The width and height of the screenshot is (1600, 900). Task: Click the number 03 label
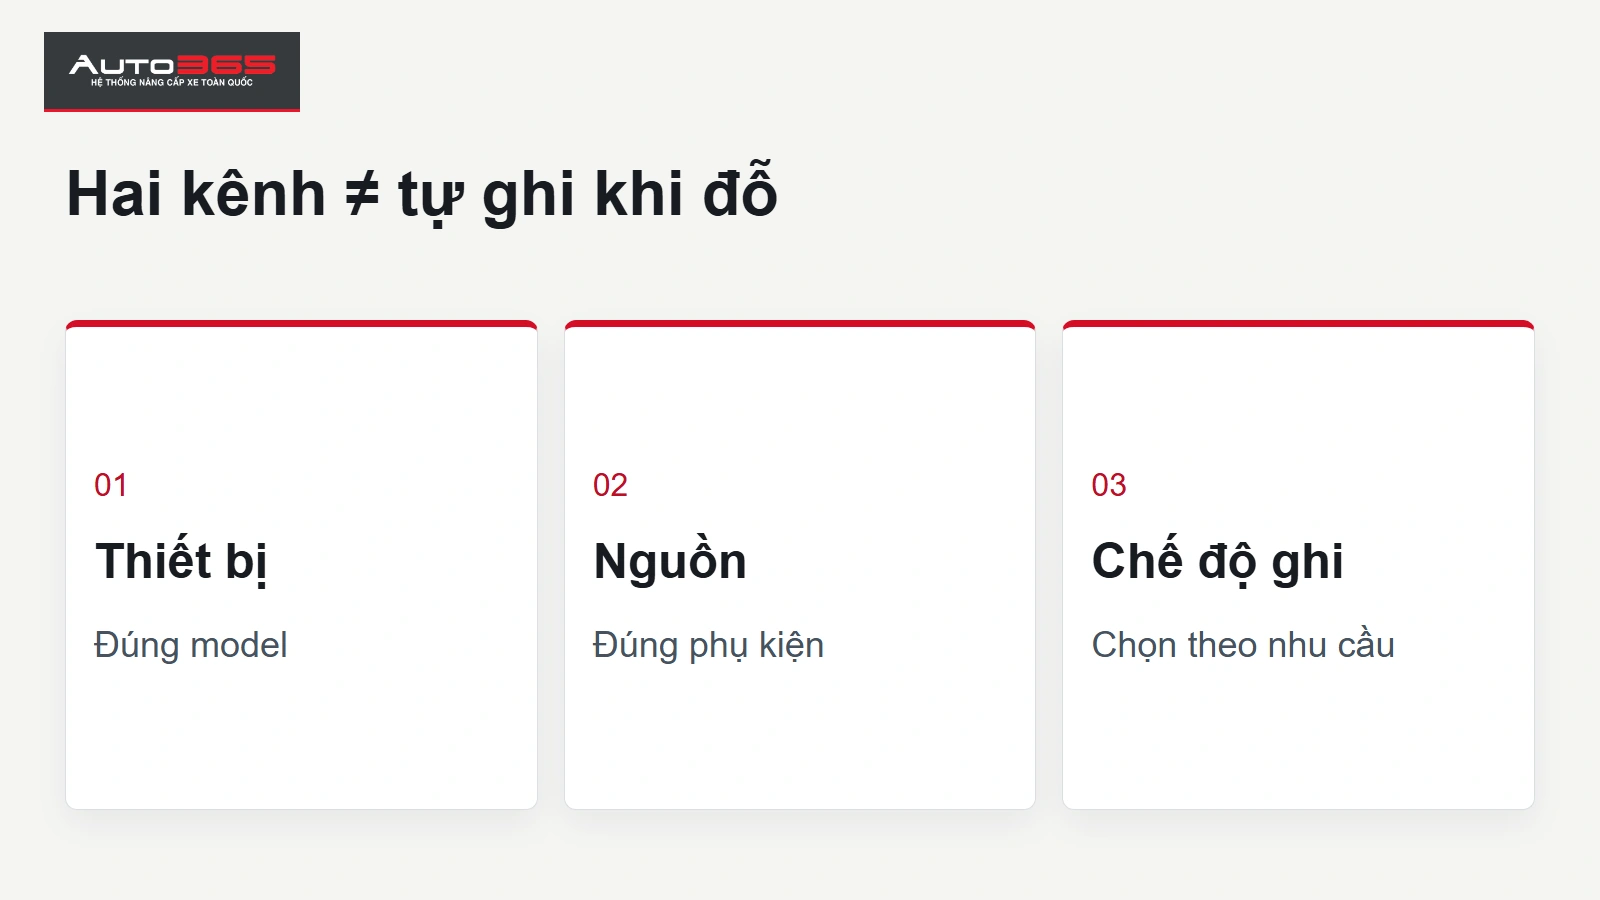coord(1109,485)
